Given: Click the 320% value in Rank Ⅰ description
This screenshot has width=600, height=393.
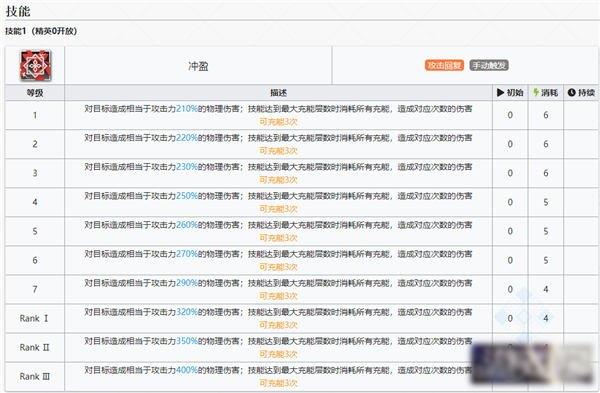Looking at the screenshot, I should [x=187, y=312].
